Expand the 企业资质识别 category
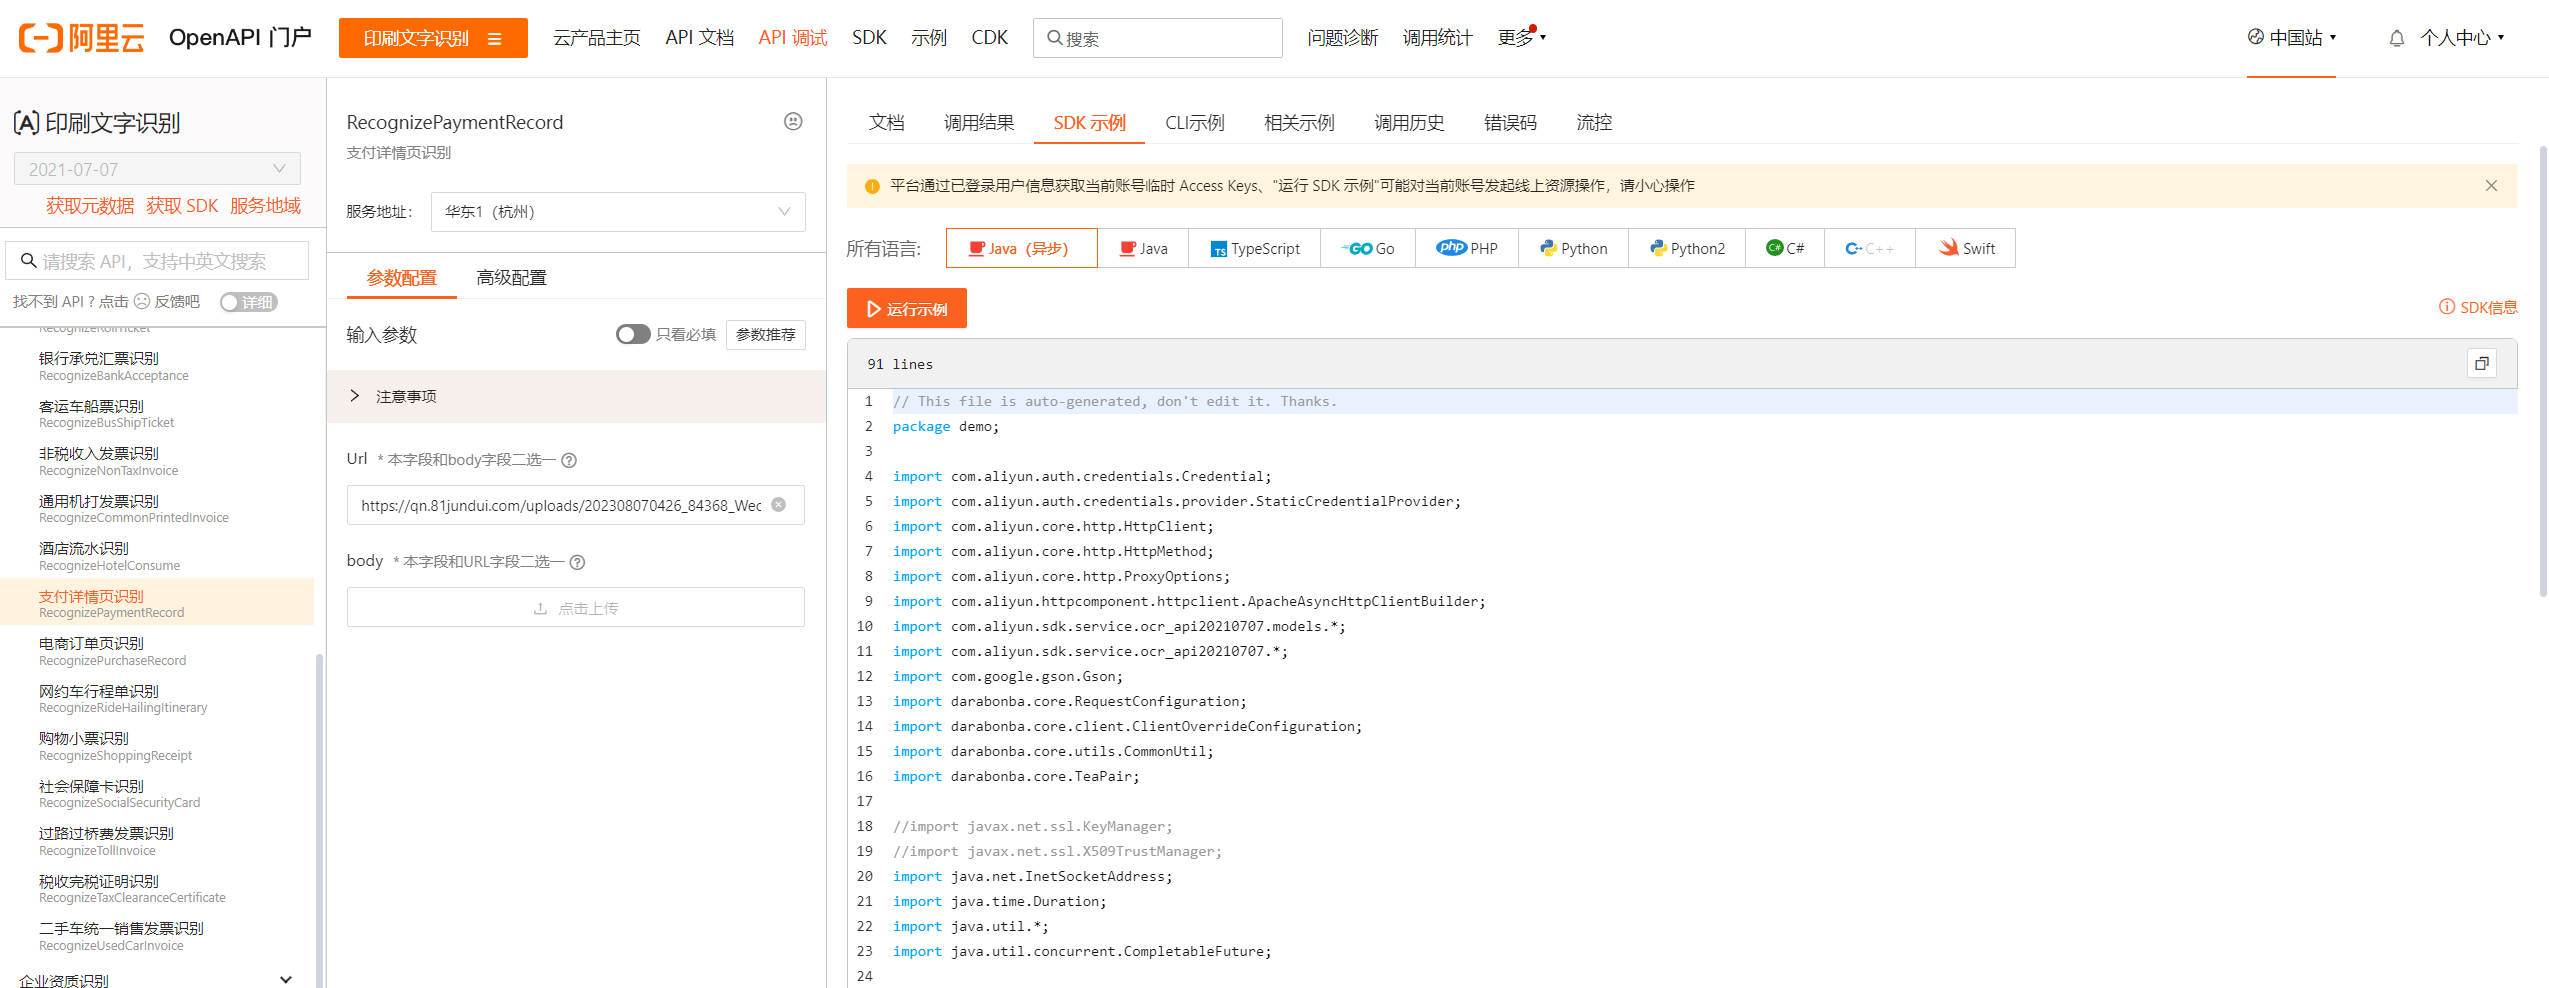The height and width of the screenshot is (988, 2549). pos(157,980)
